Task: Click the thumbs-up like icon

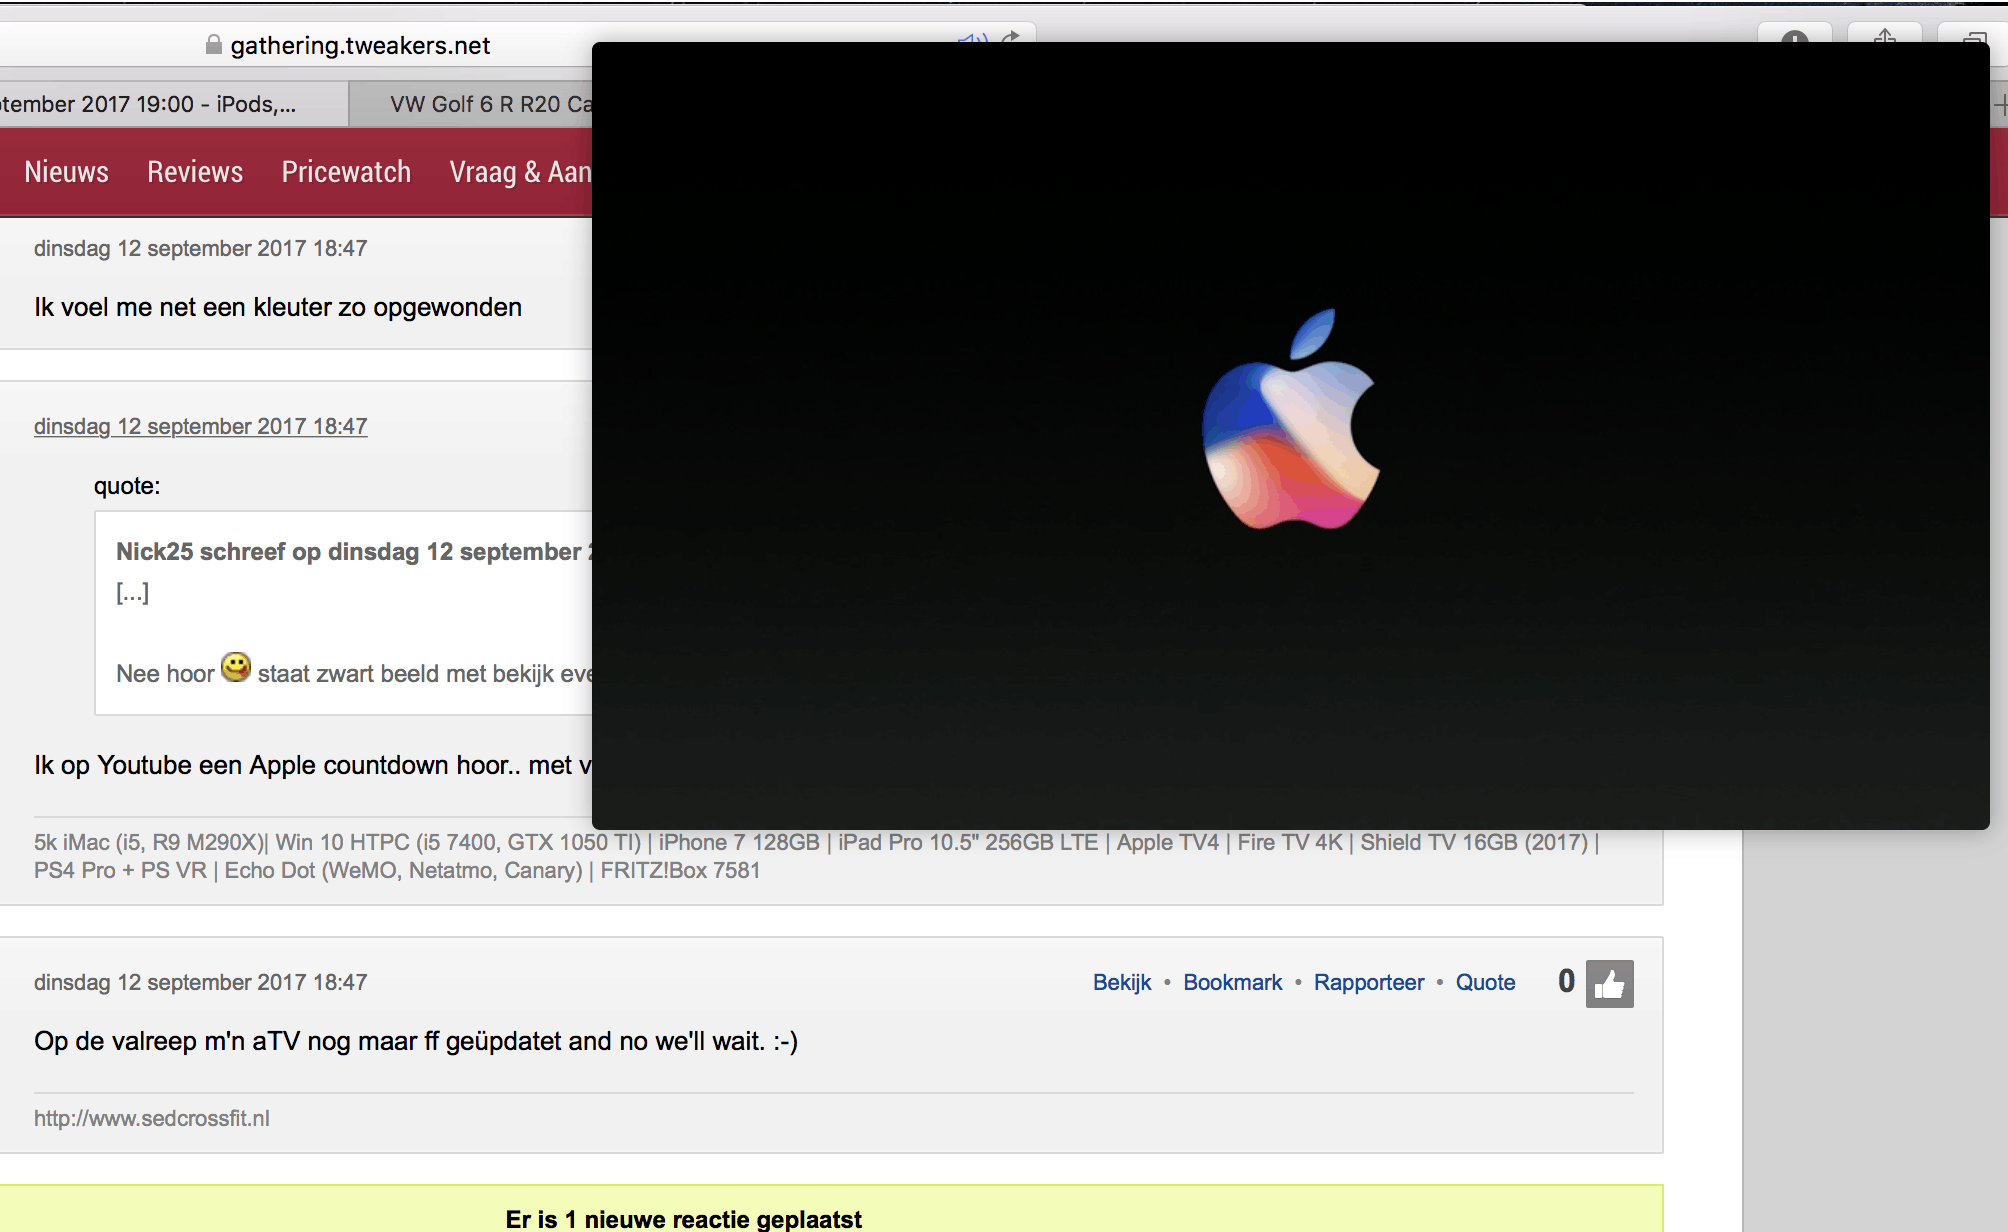Action: pos(1609,984)
